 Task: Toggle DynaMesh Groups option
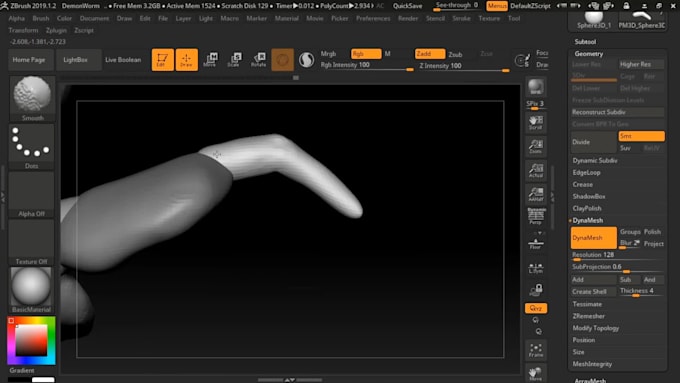pyautogui.click(x=630, y=232)
